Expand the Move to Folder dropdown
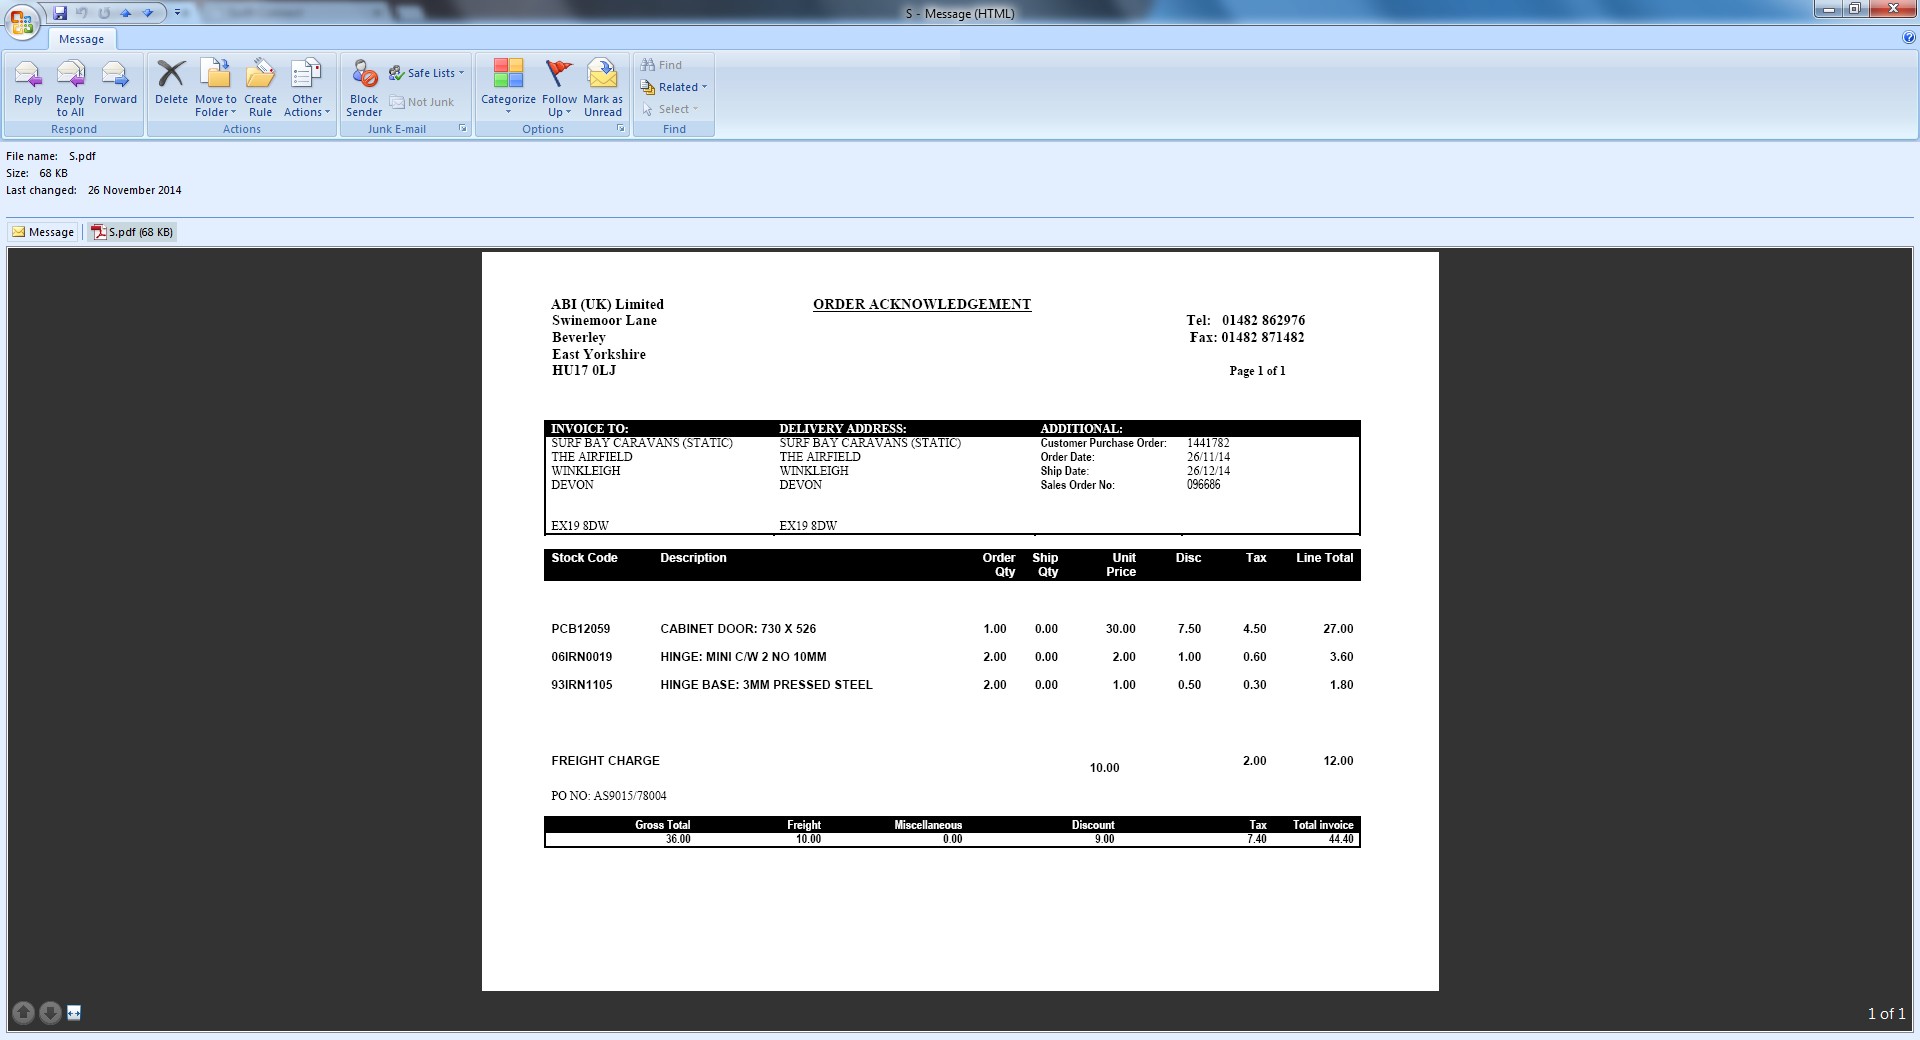The height and width of the screenshot is (1040, 1920). tap(216, 105)
